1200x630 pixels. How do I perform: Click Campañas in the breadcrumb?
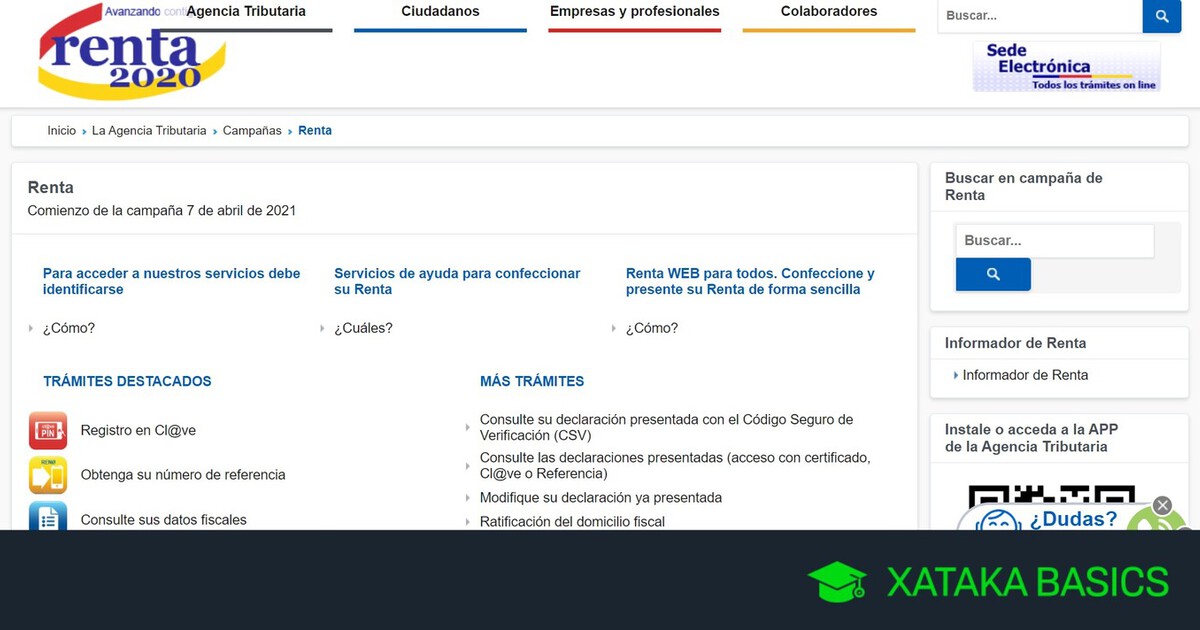point(252,131)
